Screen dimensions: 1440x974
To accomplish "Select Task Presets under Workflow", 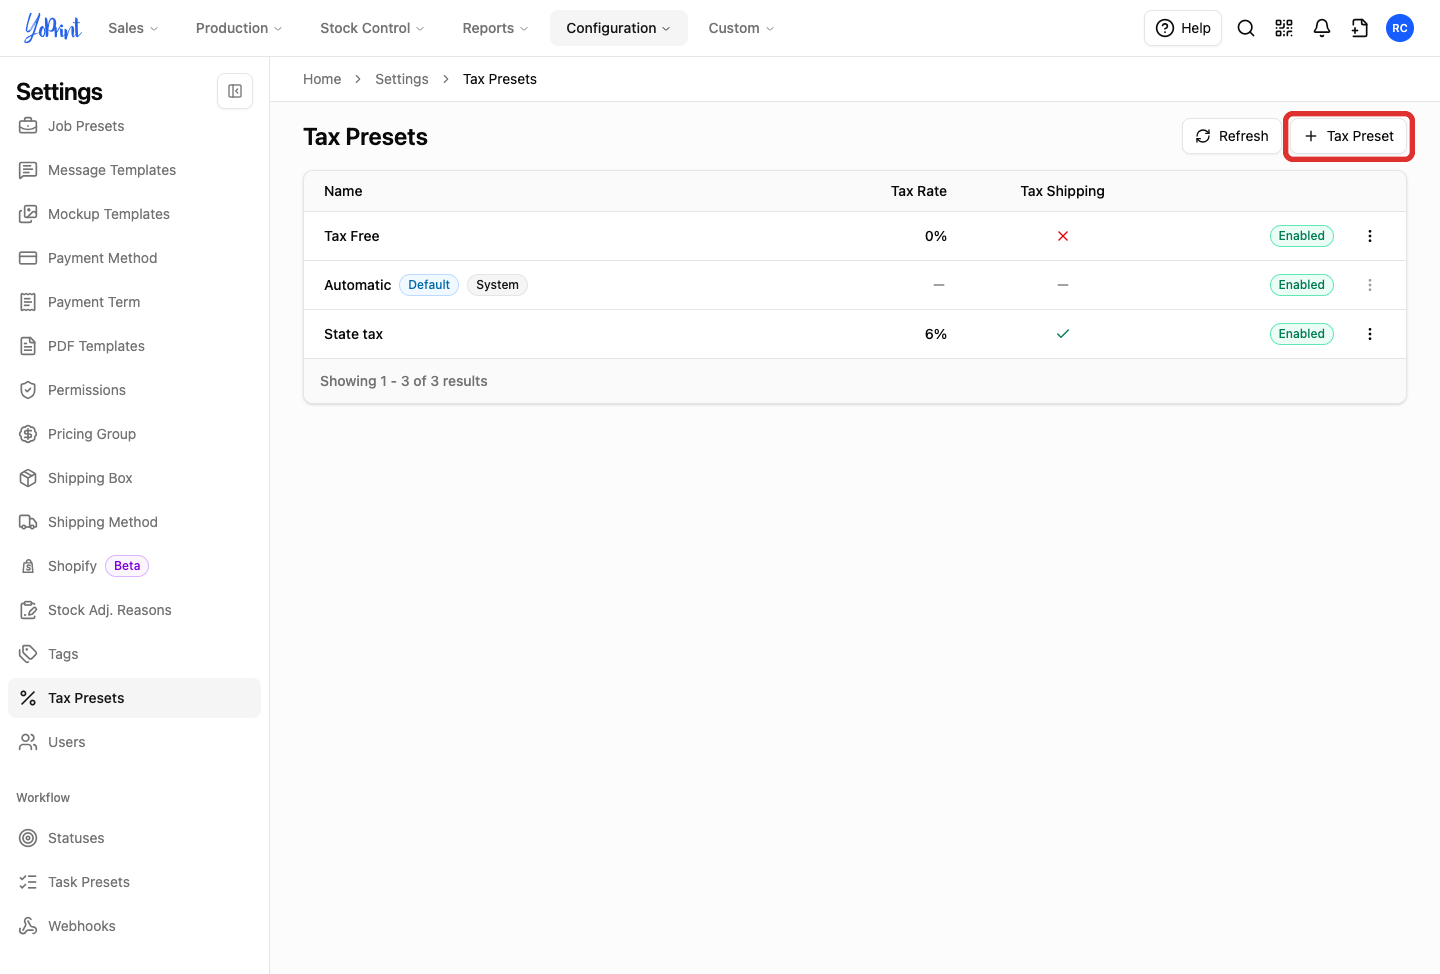I will [x=134, y=882].
